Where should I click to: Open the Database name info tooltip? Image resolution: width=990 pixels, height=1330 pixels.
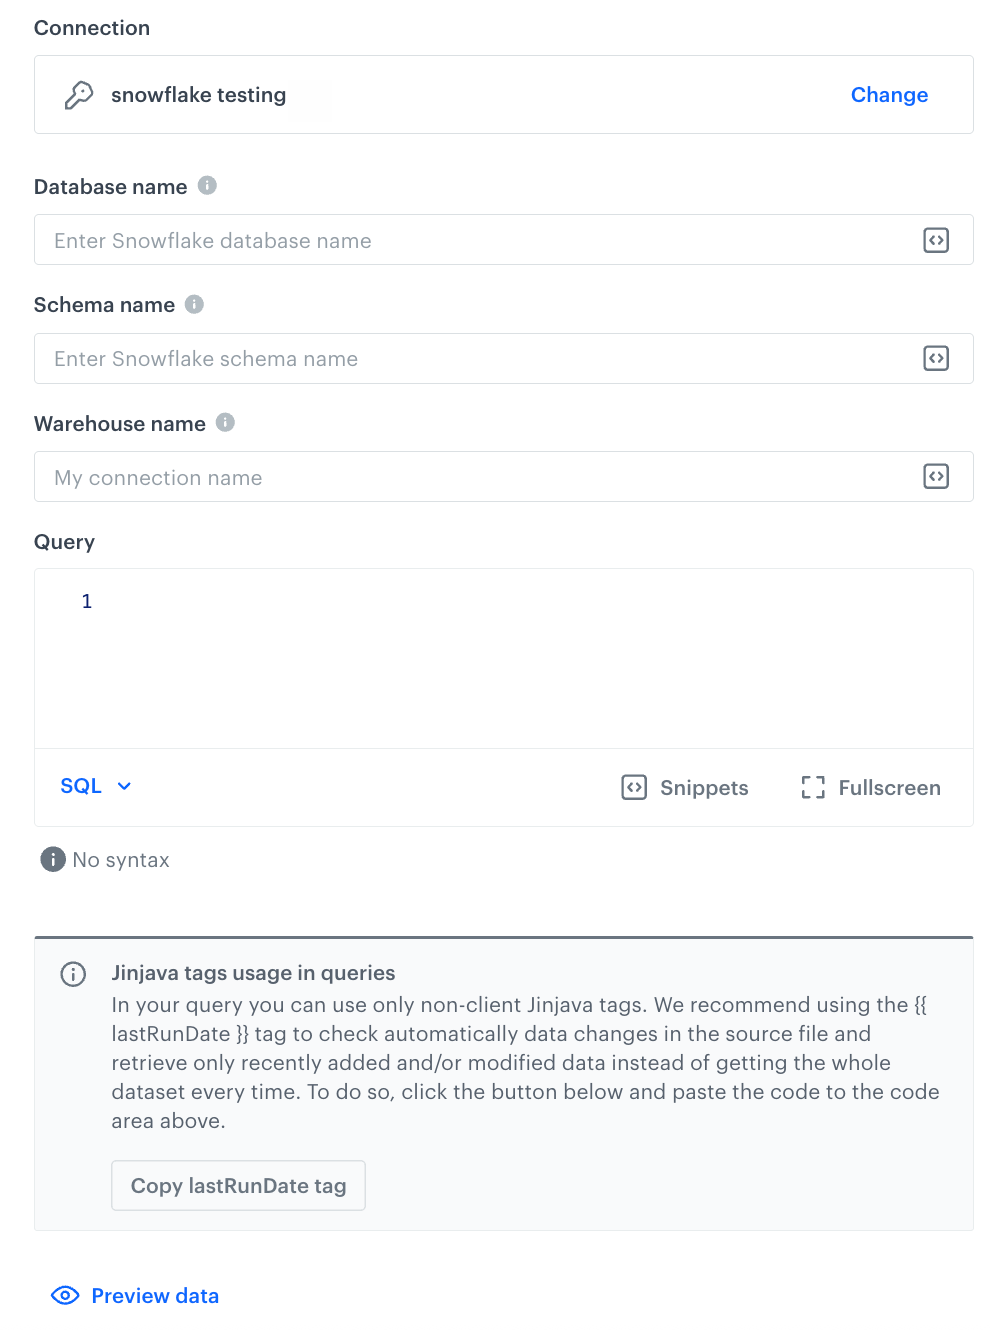click(207, 185)
